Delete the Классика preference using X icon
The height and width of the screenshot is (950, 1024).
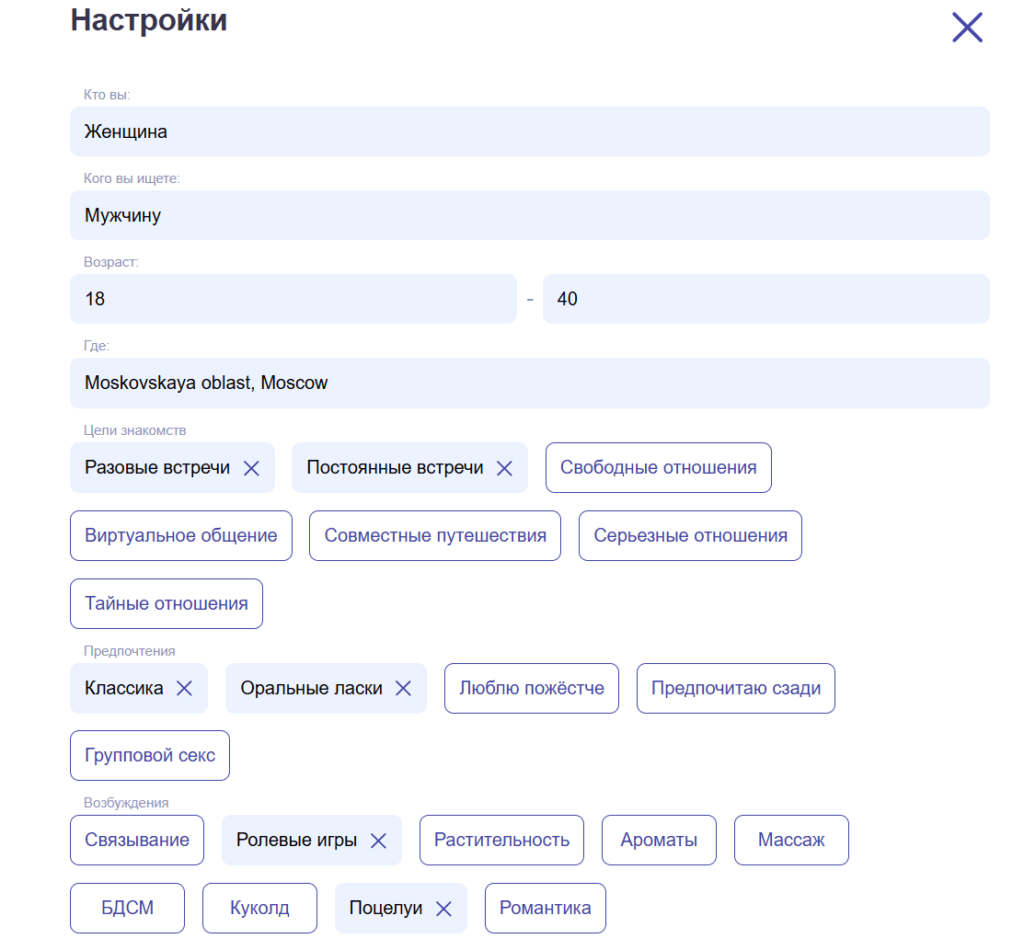pos(184,688)
